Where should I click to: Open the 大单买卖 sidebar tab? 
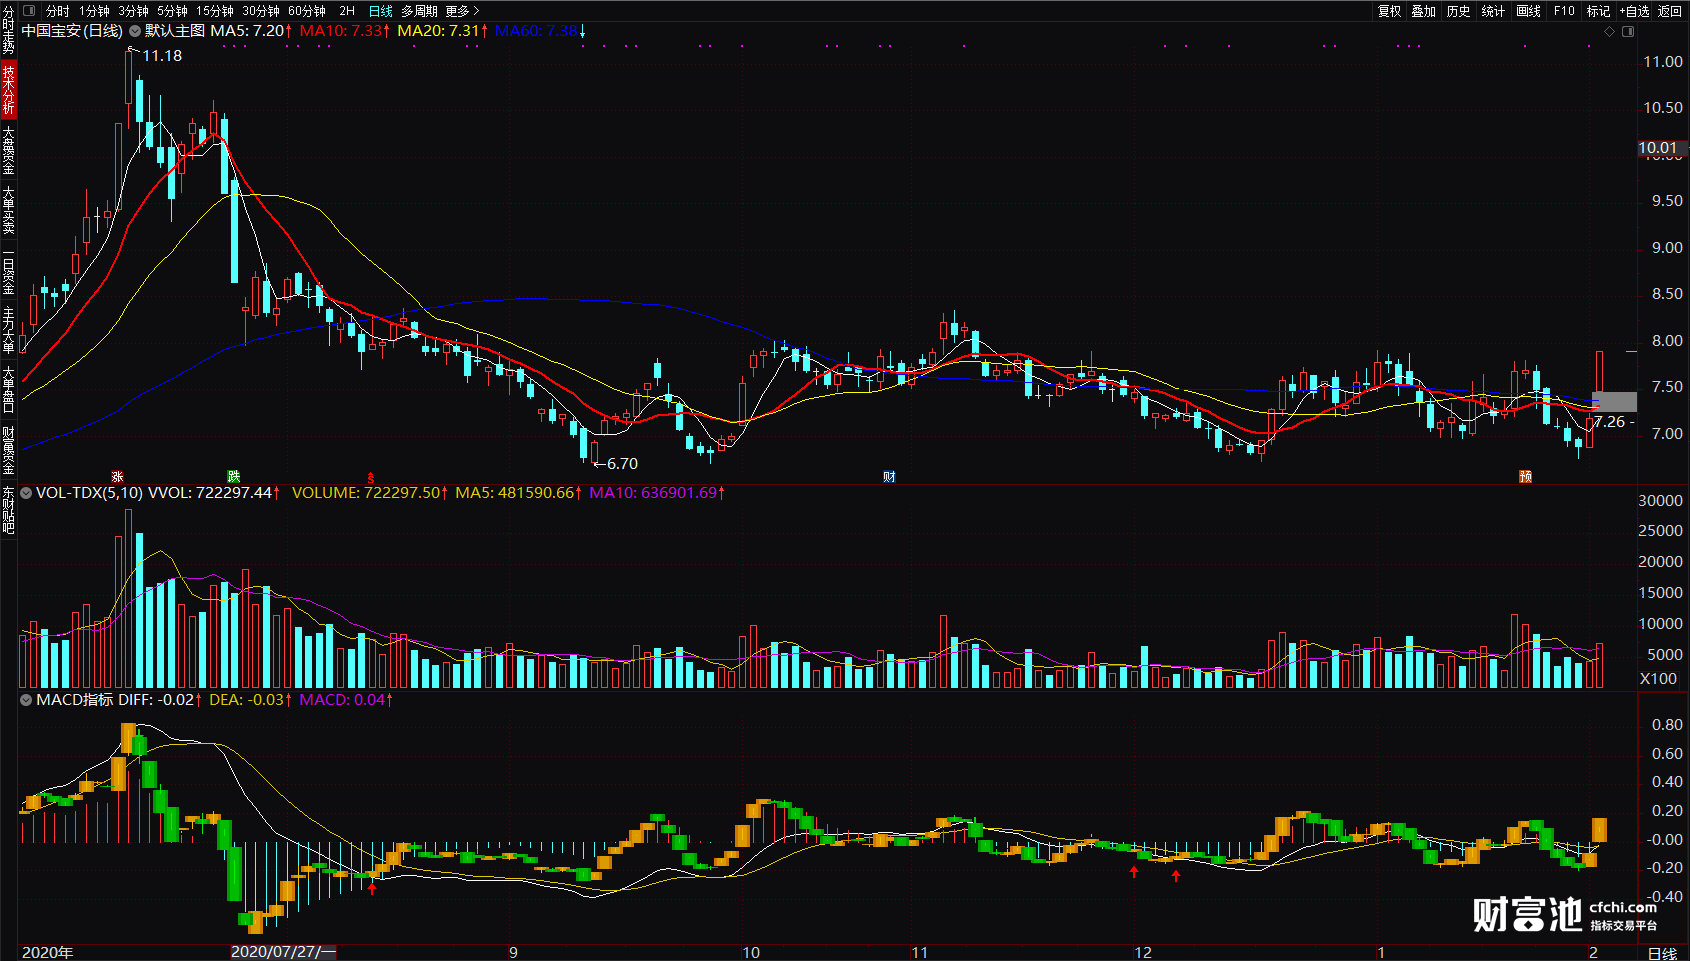pyautogui.click(x=8, y=209)
